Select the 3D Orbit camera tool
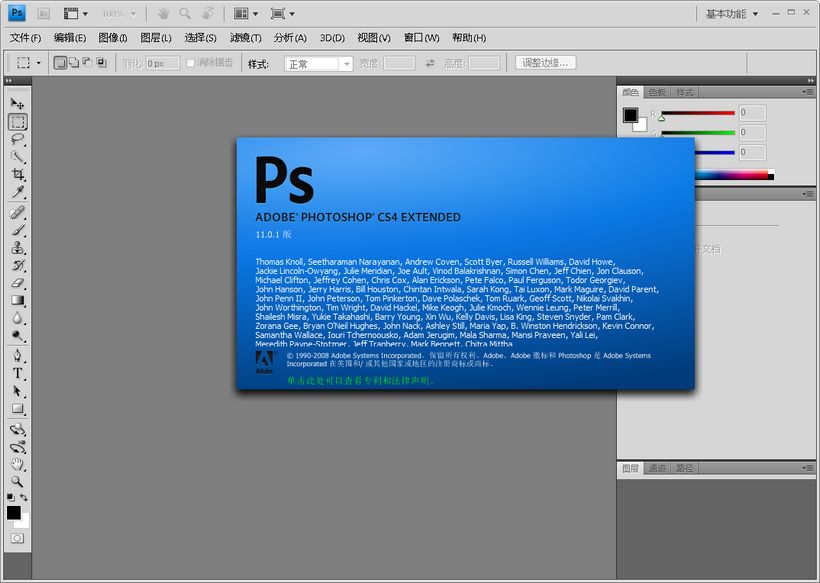 click(17, 447)
